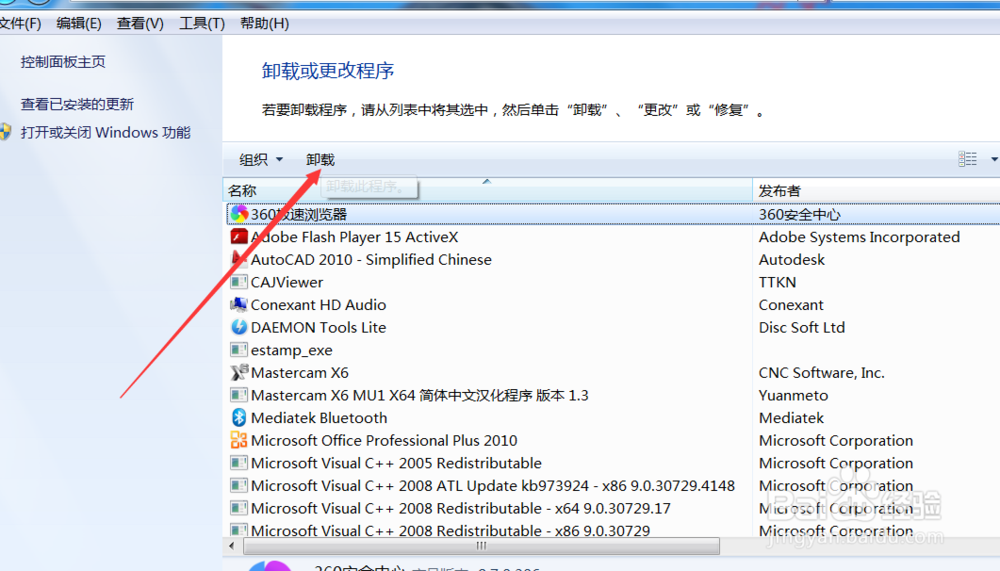Click the CAJViewer program icon
This screenshot has width=1000, height=571.
pyautogui.click(x=239, y=282)
